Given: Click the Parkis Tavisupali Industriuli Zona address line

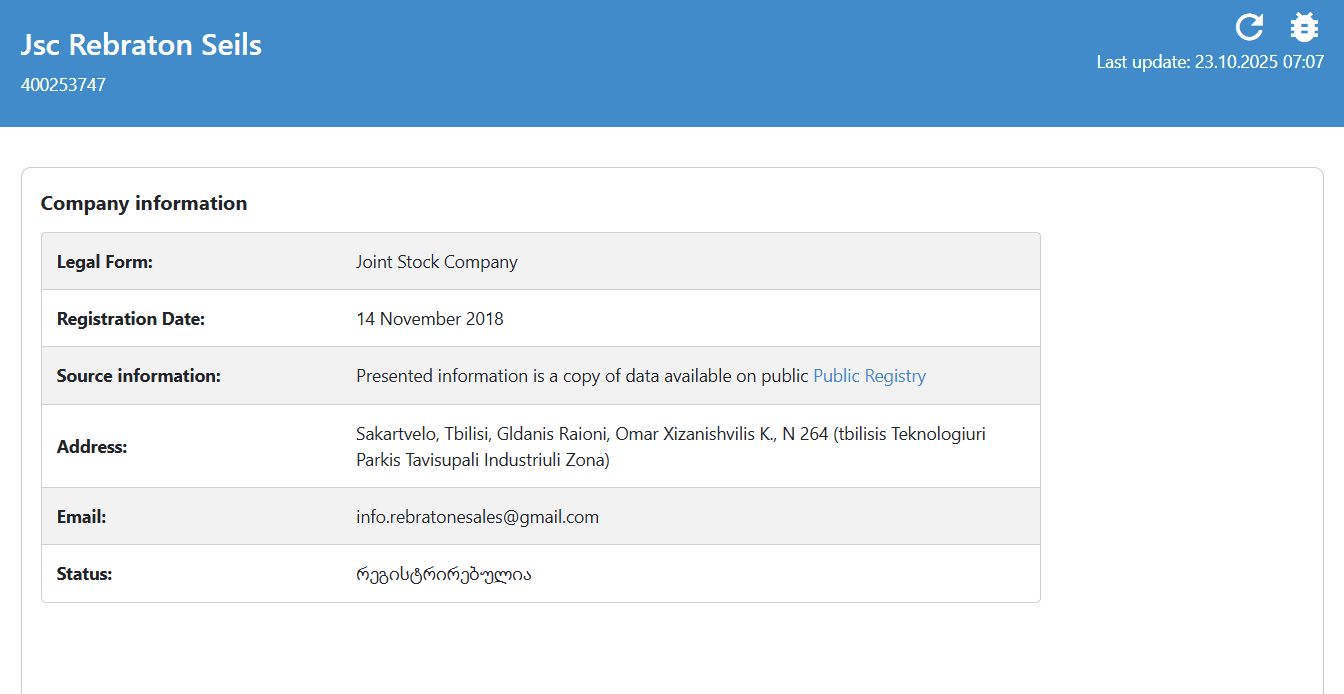Looking at the screenshot, I should [x=483, y=461].
